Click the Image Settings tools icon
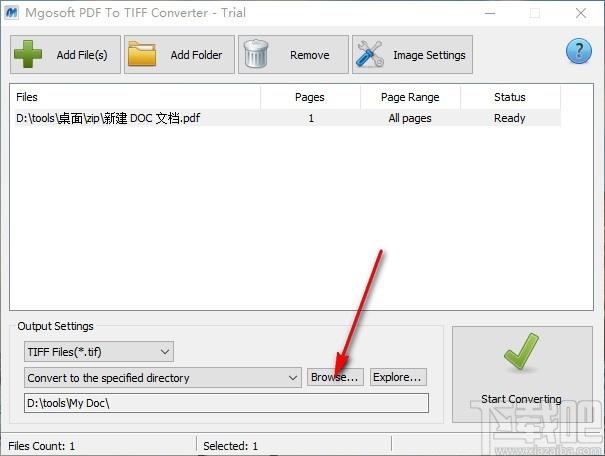Screen dimensions: 605x456 (370, 54)
